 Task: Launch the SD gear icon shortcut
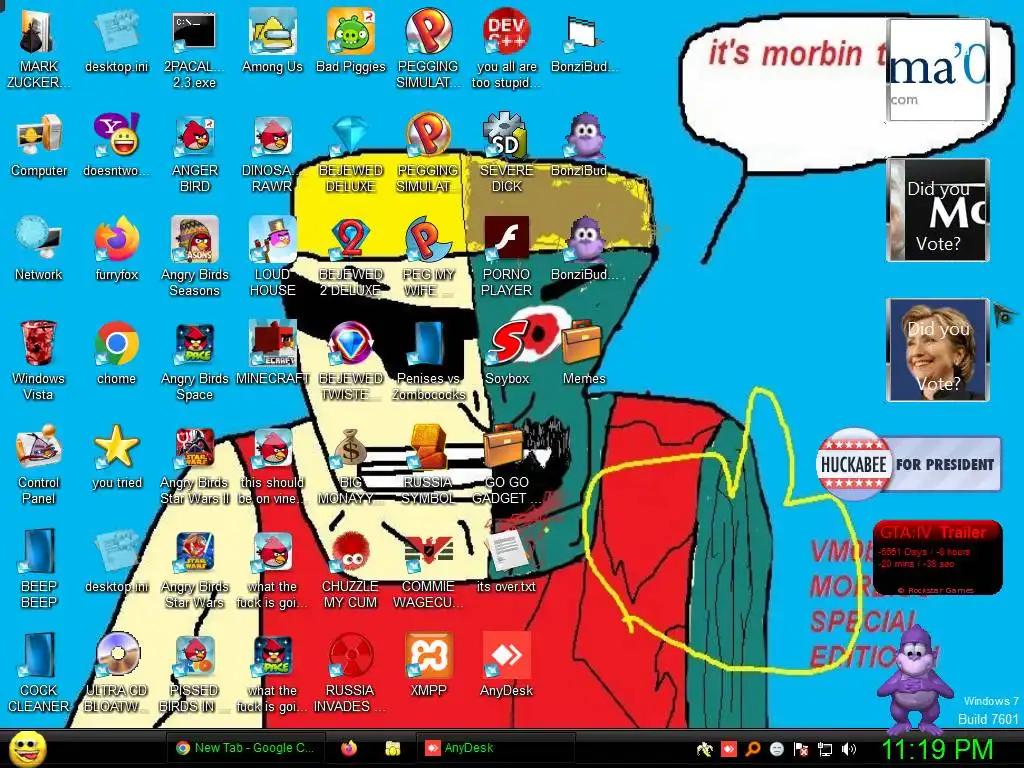tap(507, 153)
